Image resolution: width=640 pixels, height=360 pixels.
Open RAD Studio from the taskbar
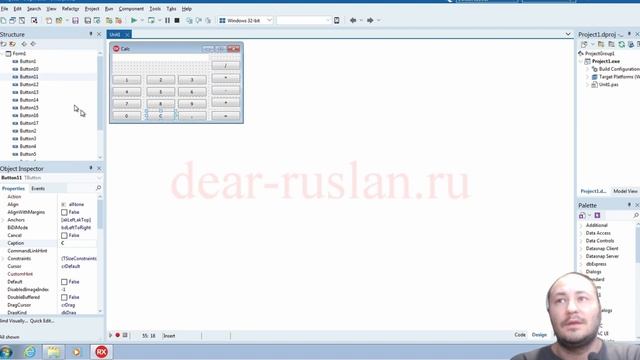101,352
